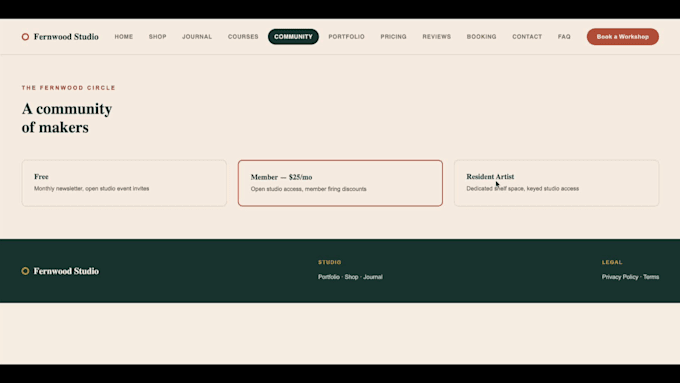Click the Book a Workshop button

623,37
